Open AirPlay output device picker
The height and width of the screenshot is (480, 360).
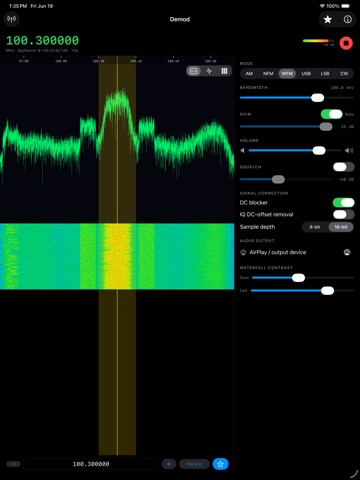(297, 252)
